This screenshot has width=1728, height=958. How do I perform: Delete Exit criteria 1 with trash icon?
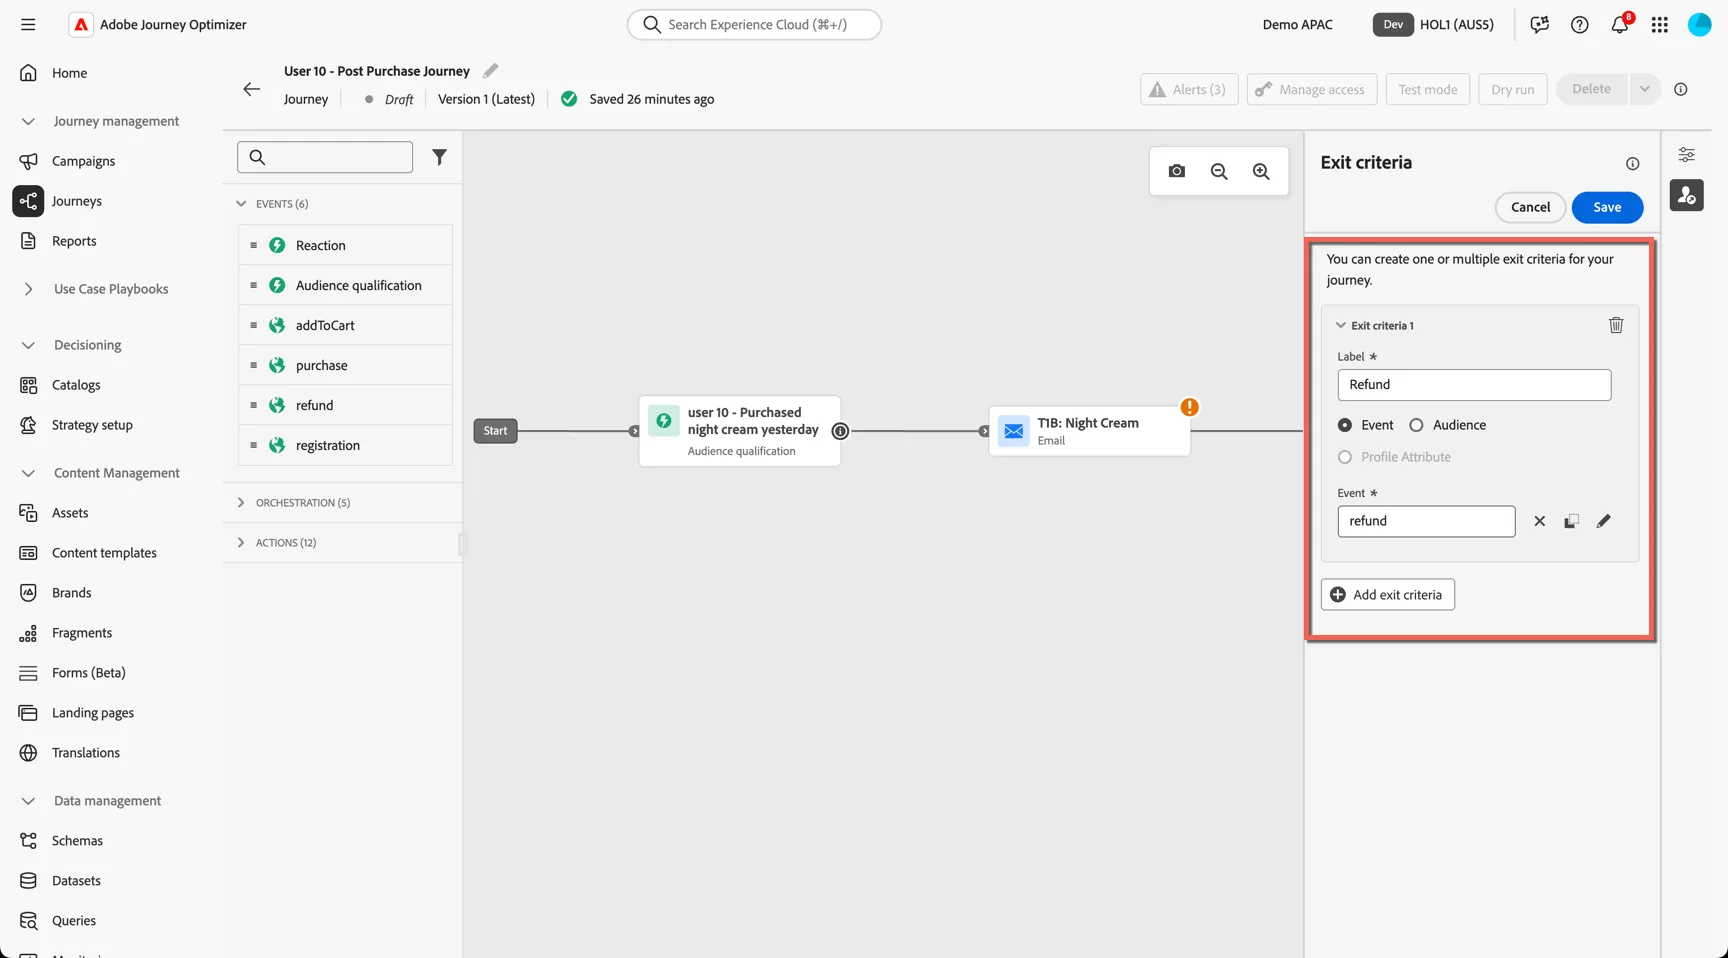click(1616, 325)
